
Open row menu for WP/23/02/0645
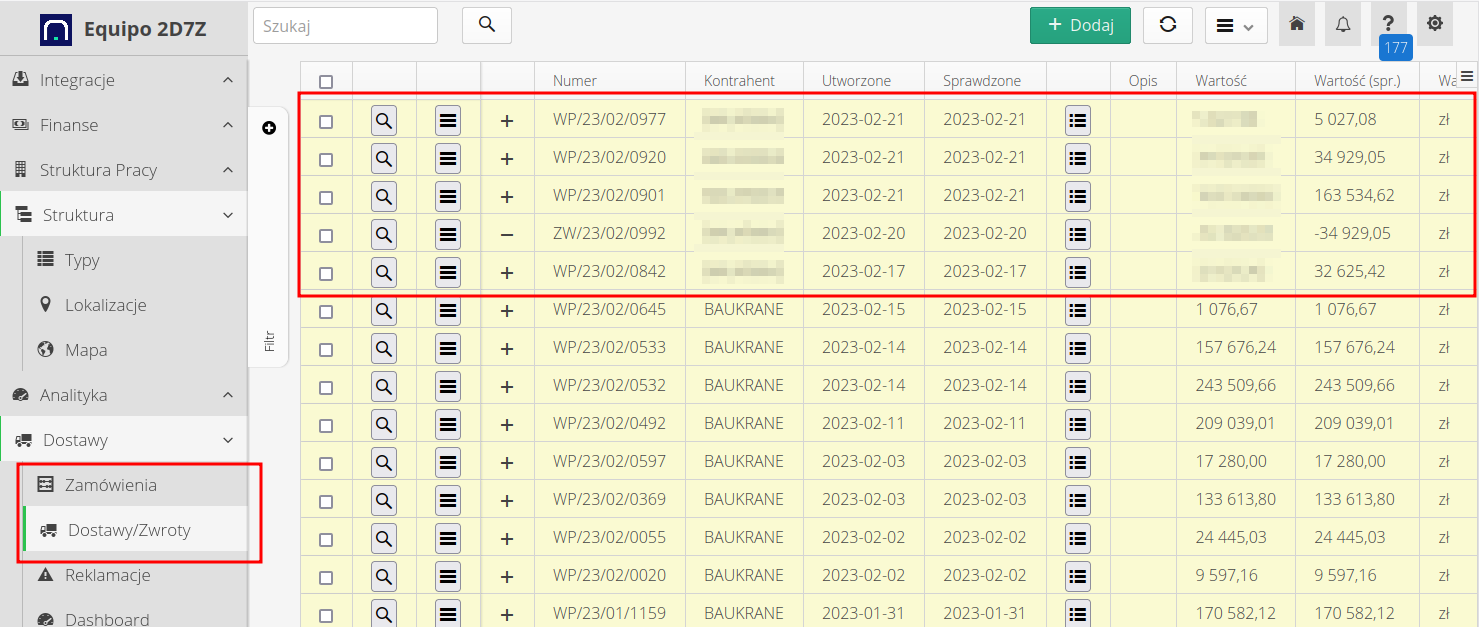click(x=448, y=310)
